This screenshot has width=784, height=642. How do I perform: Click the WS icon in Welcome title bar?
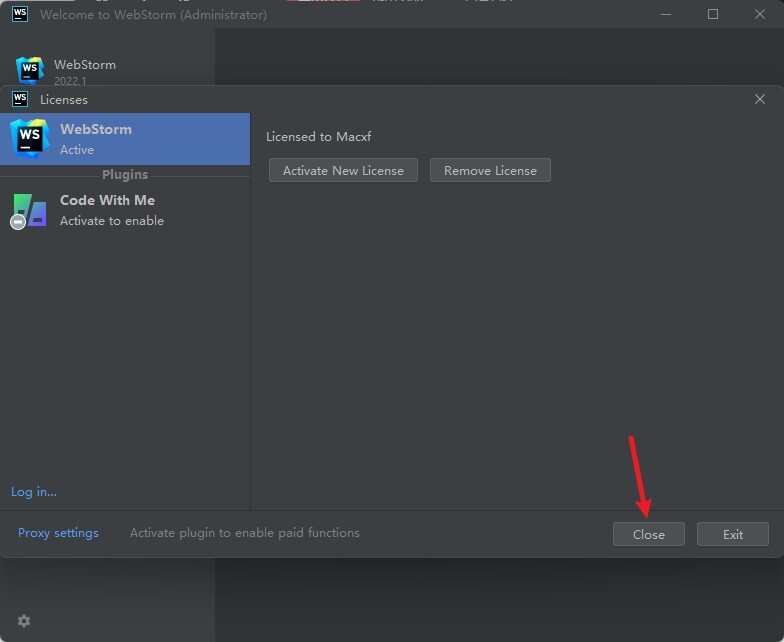pos(20,14)
